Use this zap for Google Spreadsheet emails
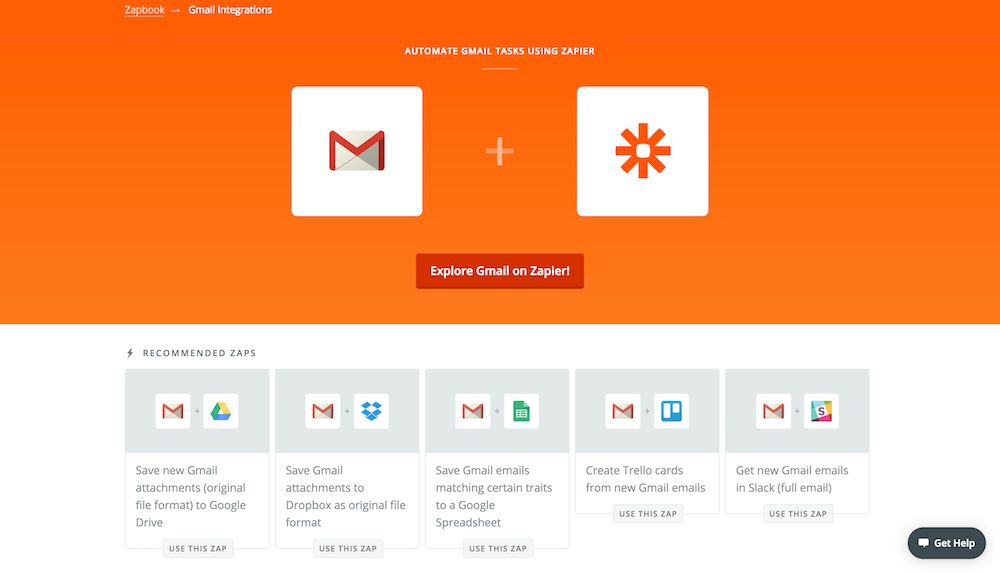Viewport: 1000px width, 573px height. point(497,548)
